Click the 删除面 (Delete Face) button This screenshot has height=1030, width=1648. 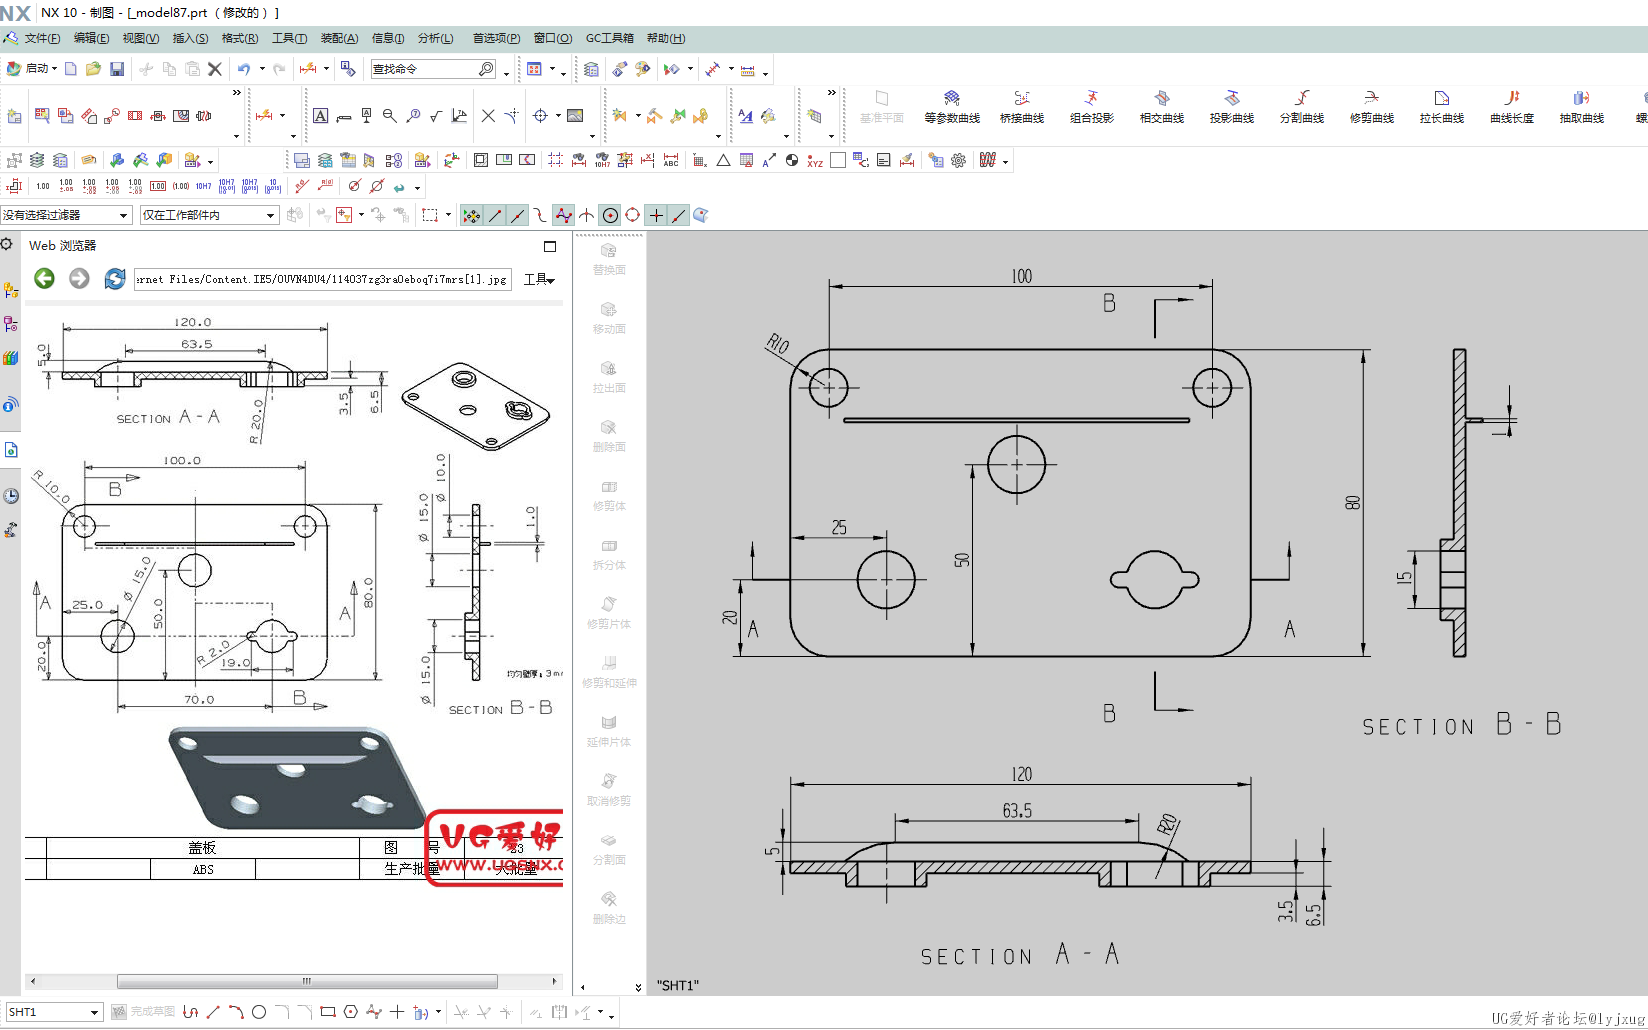click(x=609, y=436)
